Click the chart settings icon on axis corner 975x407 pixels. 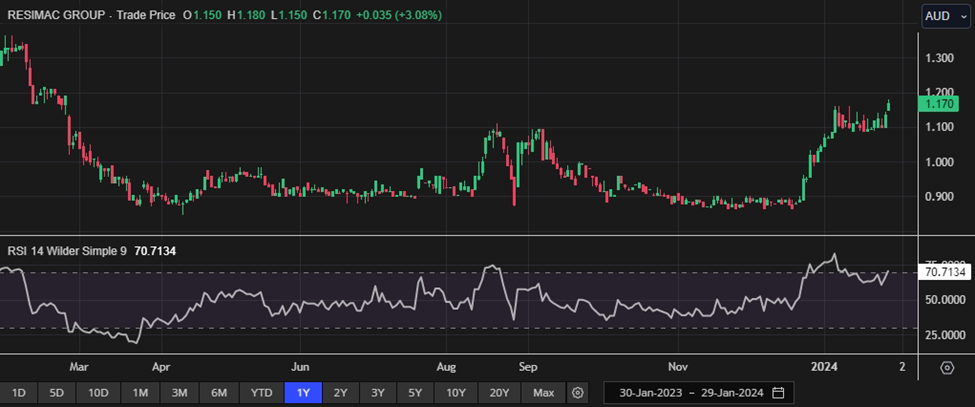(x=946, y=367)
